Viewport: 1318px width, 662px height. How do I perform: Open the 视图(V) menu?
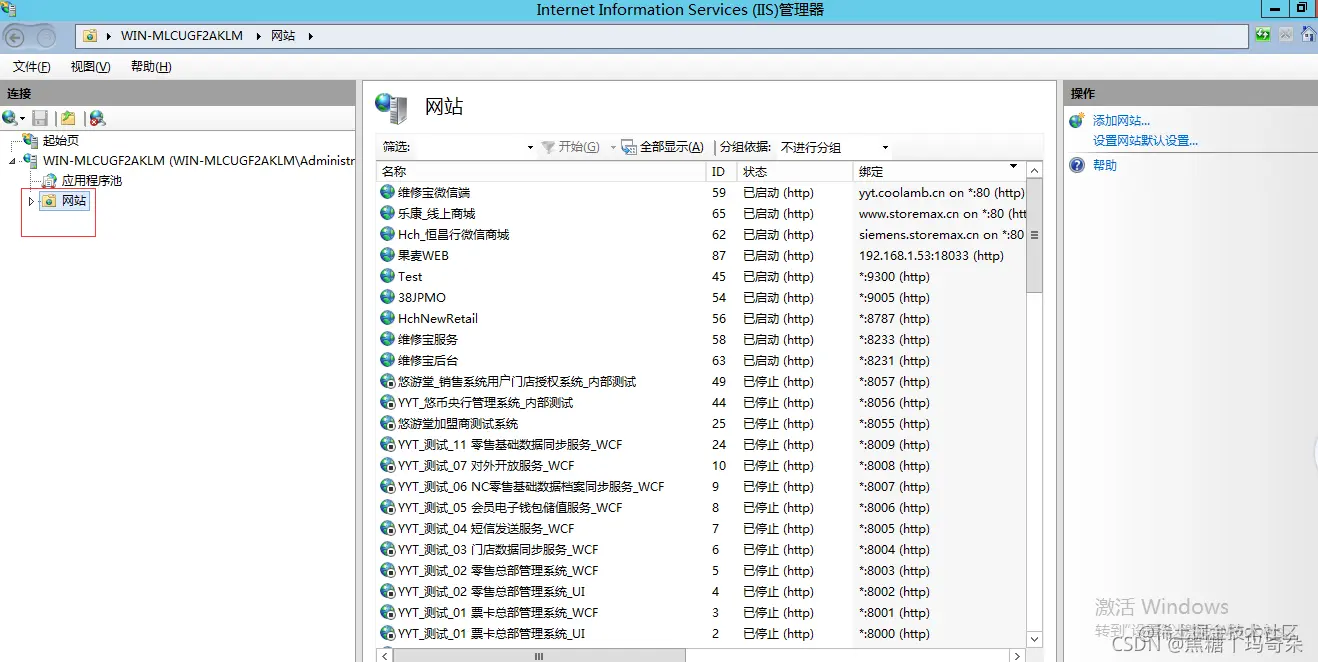pos(88,66)
